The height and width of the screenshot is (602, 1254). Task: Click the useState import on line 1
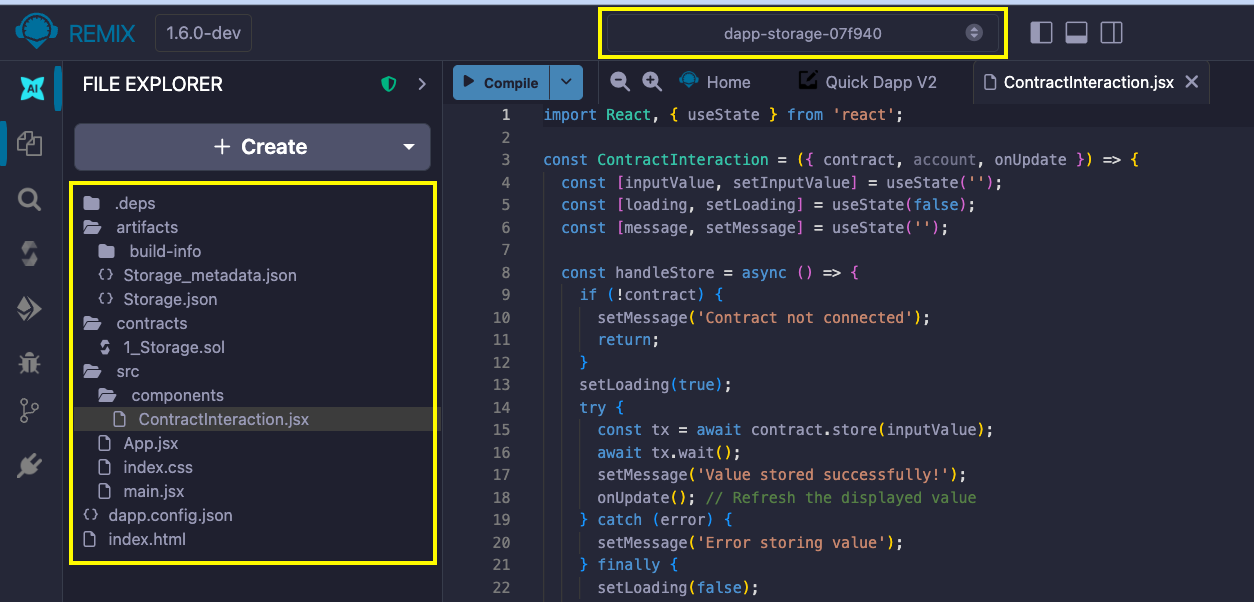tap(723, 115)
